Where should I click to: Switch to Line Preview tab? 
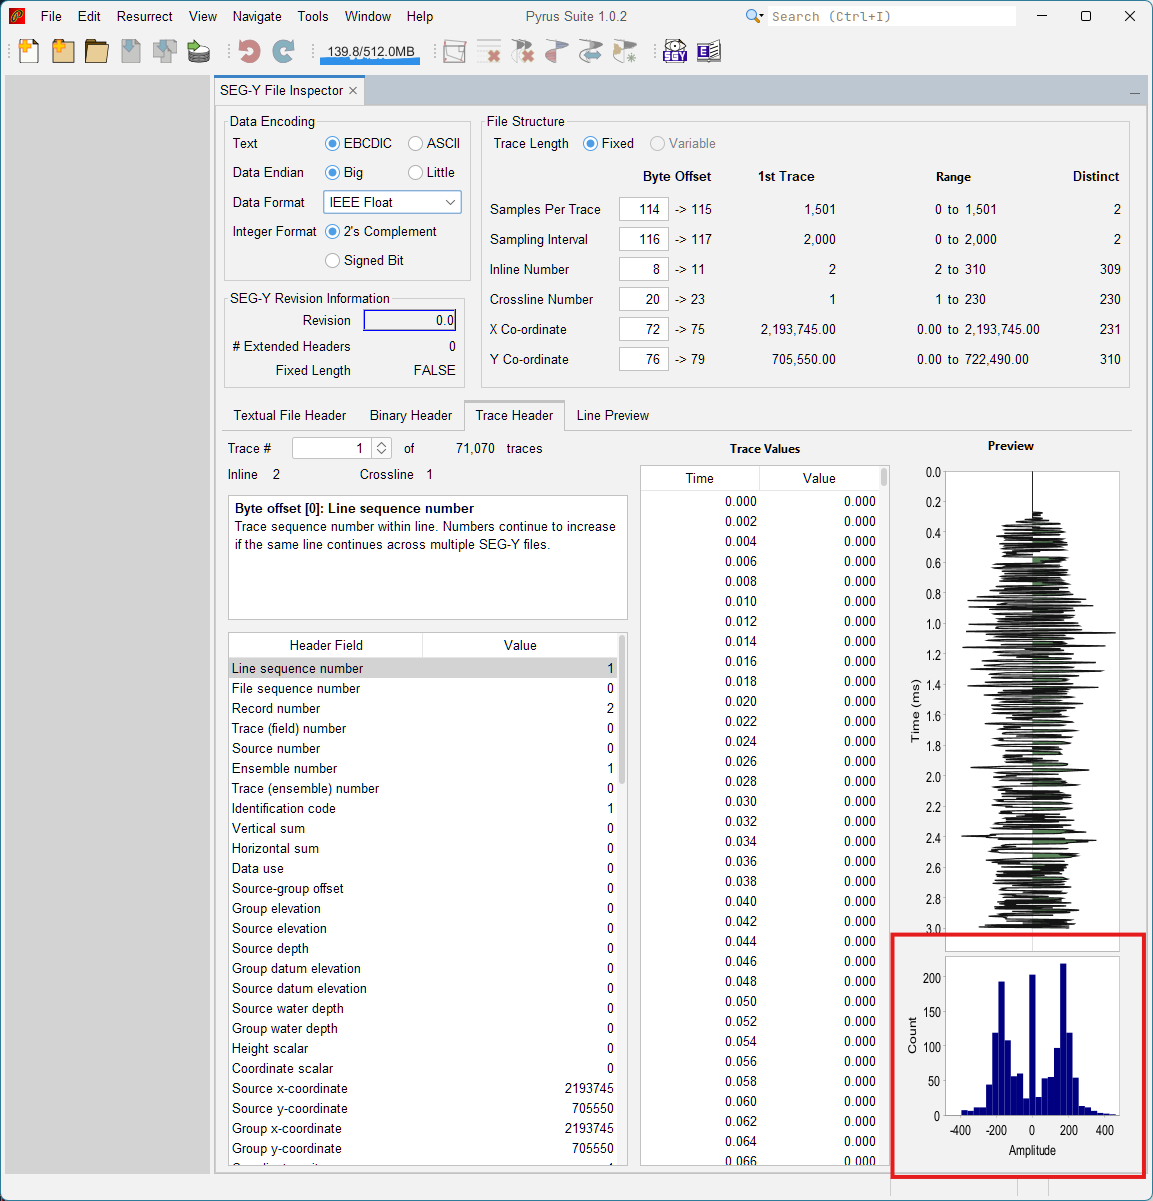613,415
